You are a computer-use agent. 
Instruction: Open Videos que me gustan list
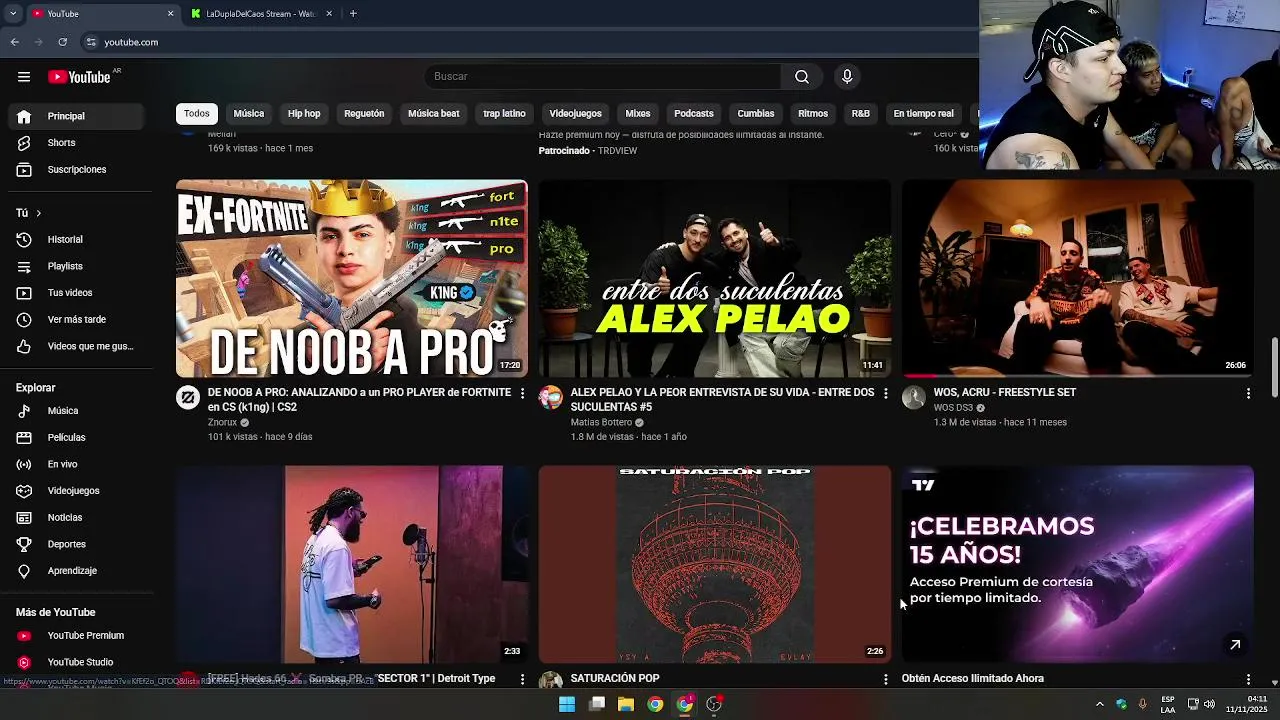tap(78, 346)
